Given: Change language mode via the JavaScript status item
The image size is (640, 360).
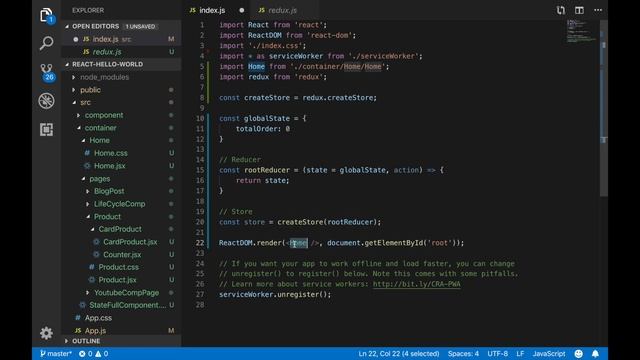Looking at the screenshot, I should point(549,353).
